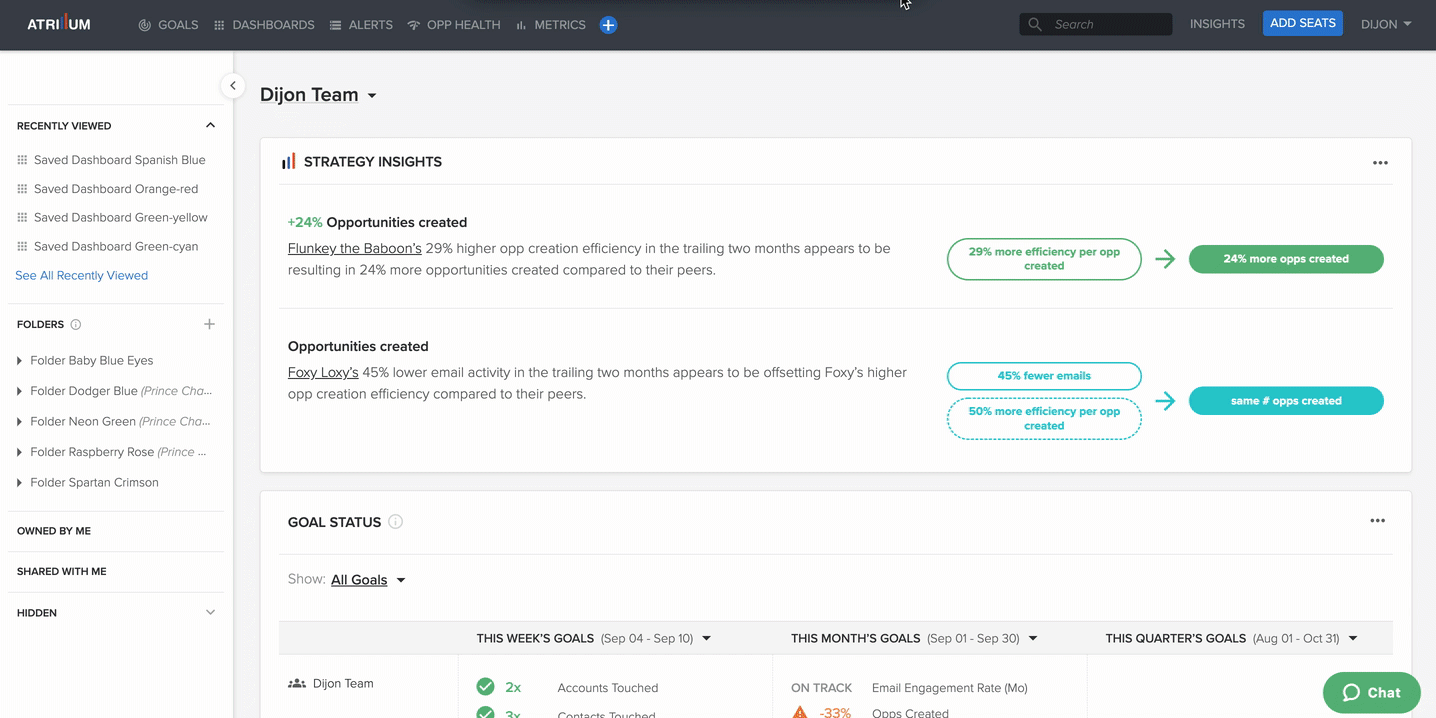Click grid icon beside Spanish Blue dashboard
This screenshot has height=718, width=1436.
click(x=22, y=160)
